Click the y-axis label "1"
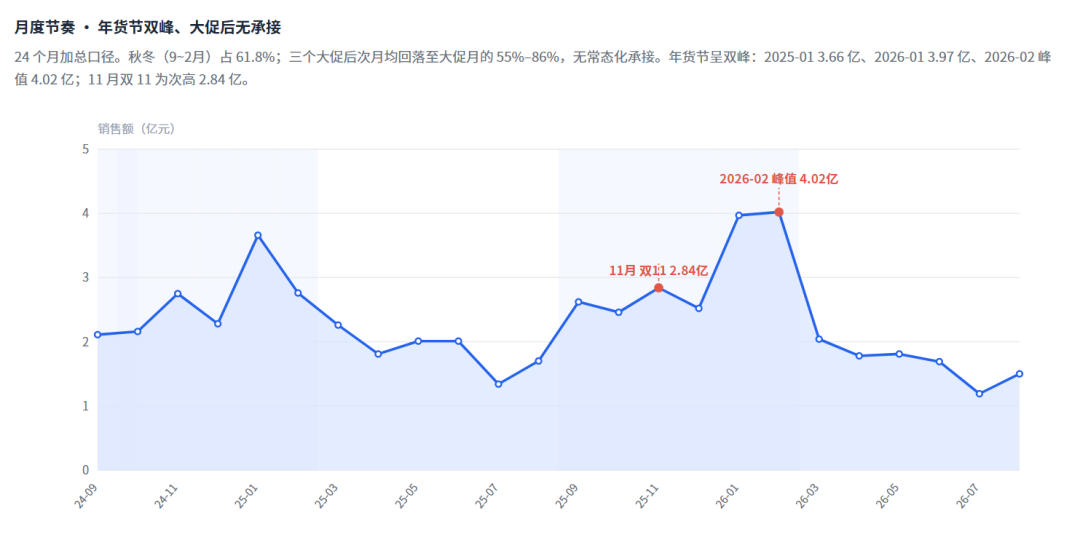 click(86, 406)
